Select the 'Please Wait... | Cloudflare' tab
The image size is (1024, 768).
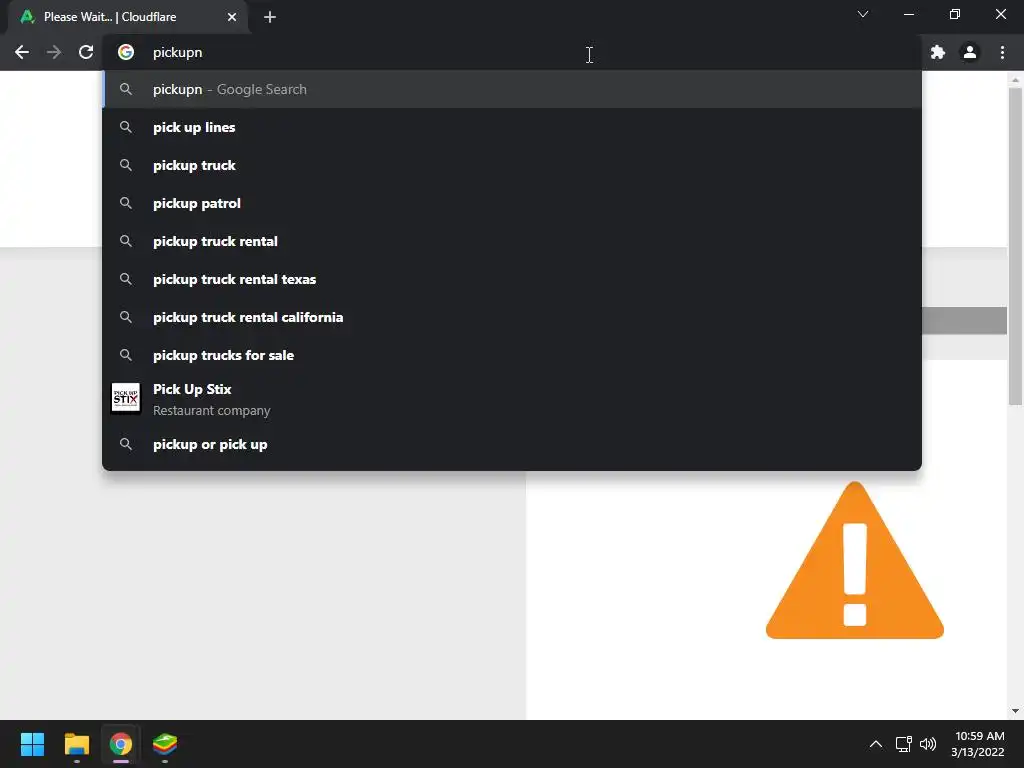[127, 17]
